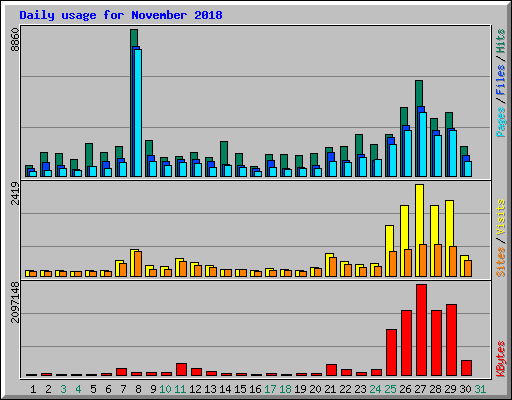512x400 pixels.
Task: Select the '2419' y-axis label
Action: point(15,193)
